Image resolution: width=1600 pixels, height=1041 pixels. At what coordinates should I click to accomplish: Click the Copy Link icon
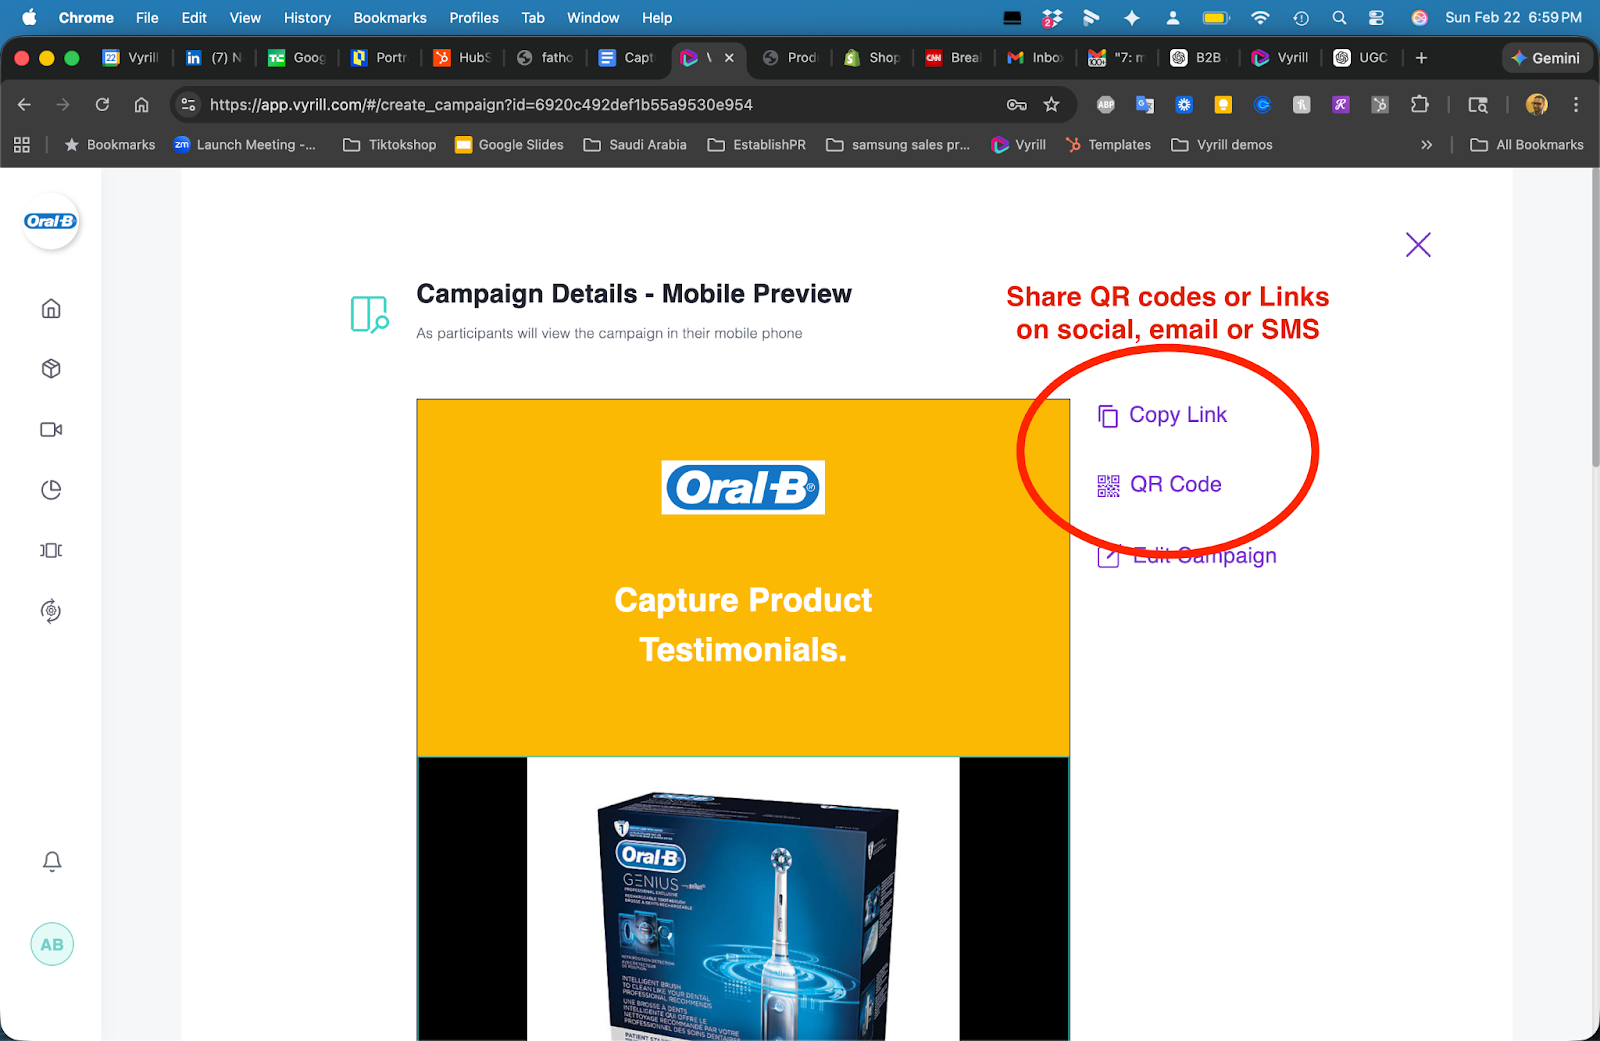click(1108, 415)
